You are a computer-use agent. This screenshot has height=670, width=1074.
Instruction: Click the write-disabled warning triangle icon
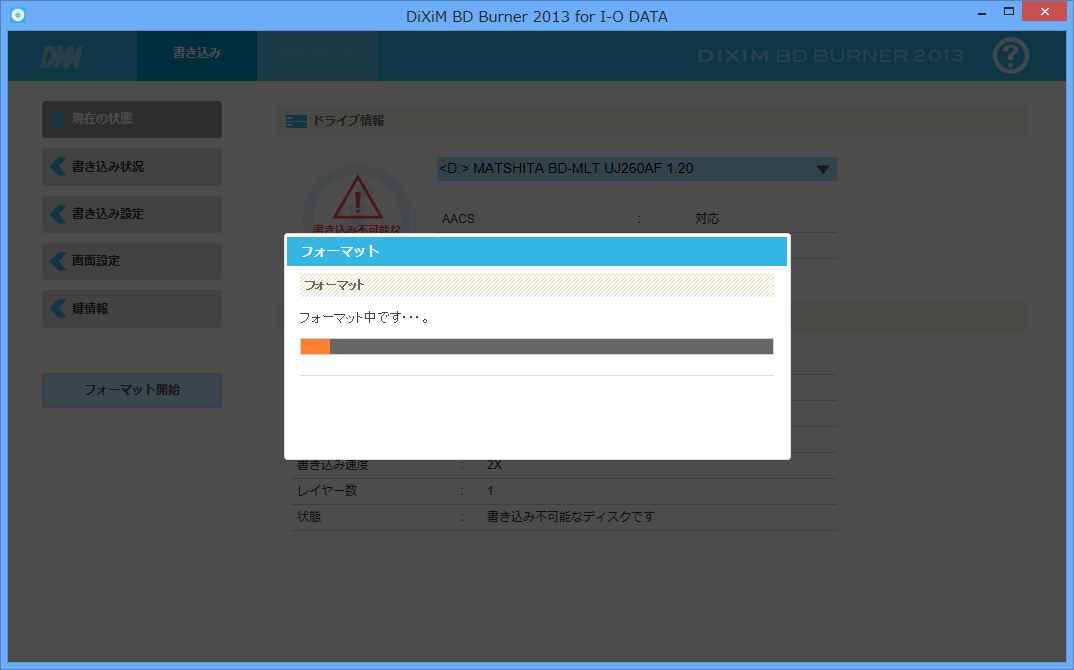click(357, 197)
